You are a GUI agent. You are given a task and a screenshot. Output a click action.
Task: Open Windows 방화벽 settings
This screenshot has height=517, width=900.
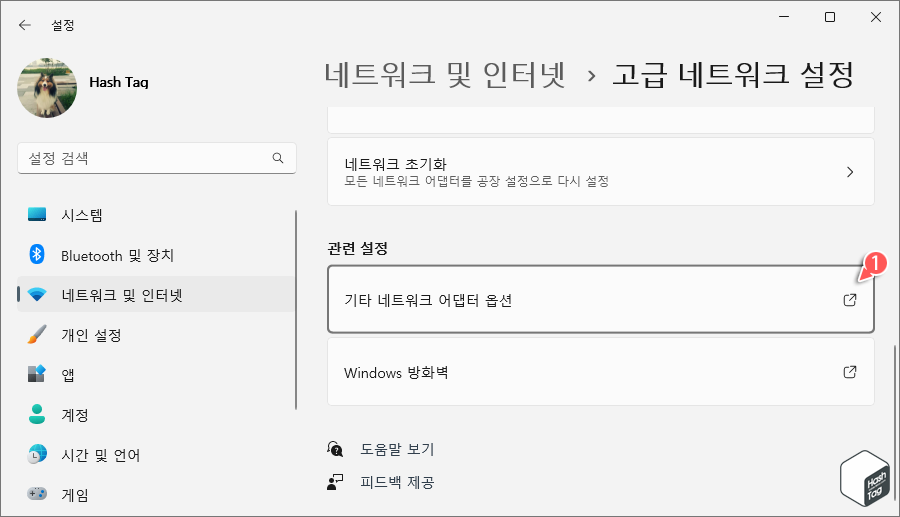pyautogui.click(x=600, y=372)
